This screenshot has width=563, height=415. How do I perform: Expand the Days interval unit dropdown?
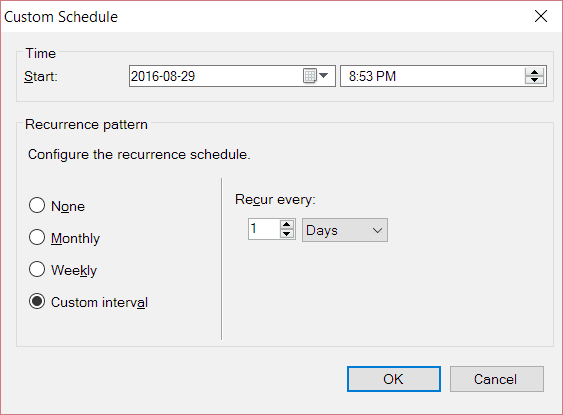[345, 230]
